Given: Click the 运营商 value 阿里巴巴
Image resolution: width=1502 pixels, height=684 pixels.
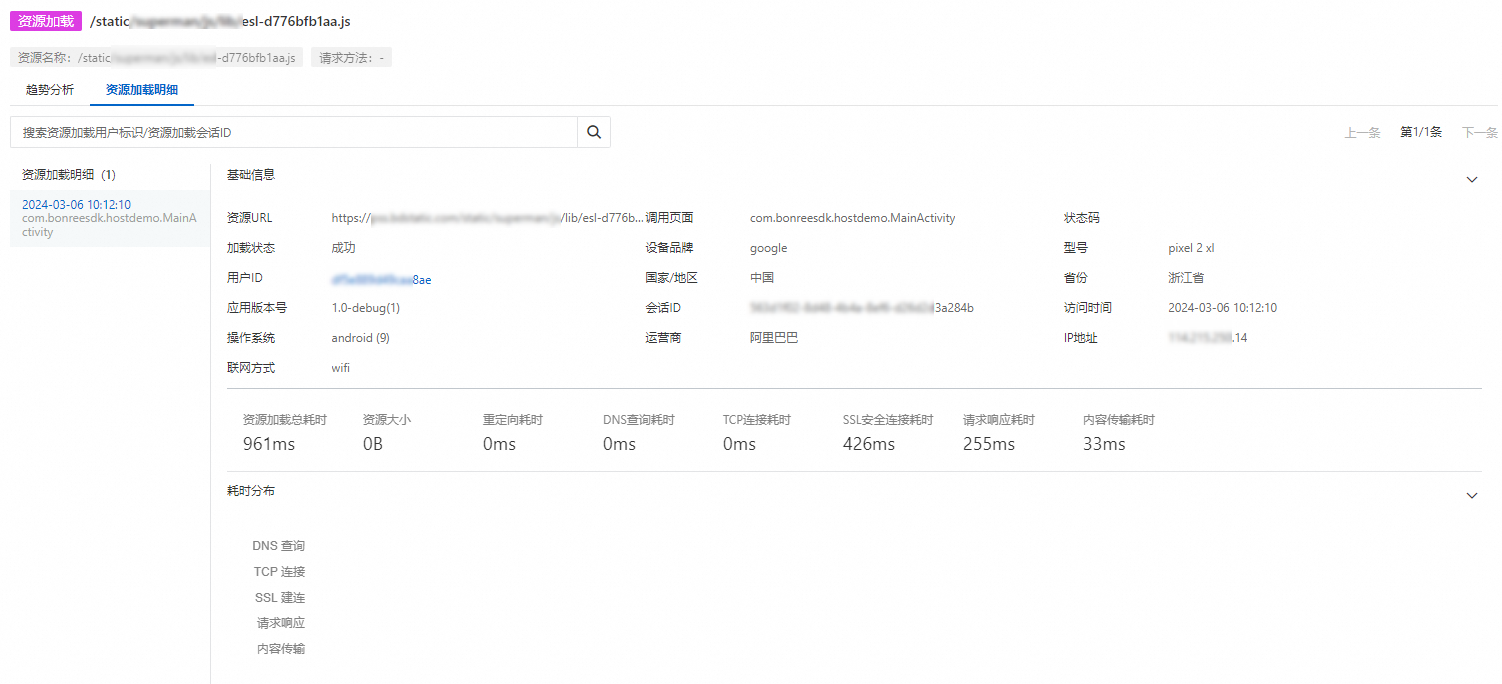Looking at the screenshot, I should point(774,338).
